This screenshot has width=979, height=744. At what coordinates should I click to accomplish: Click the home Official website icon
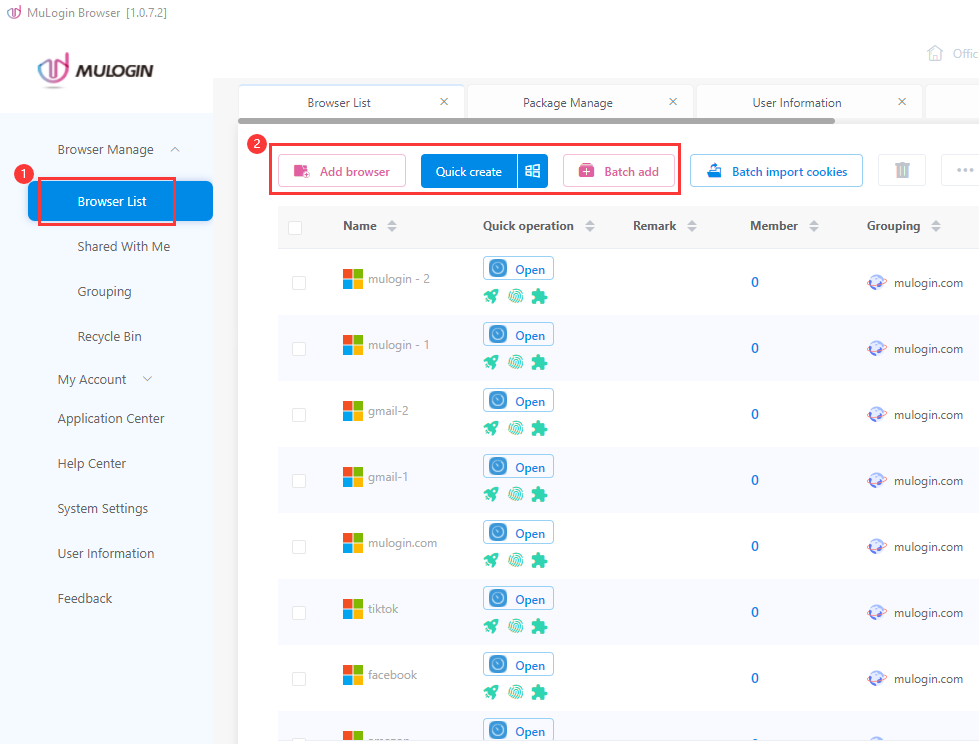935,54
